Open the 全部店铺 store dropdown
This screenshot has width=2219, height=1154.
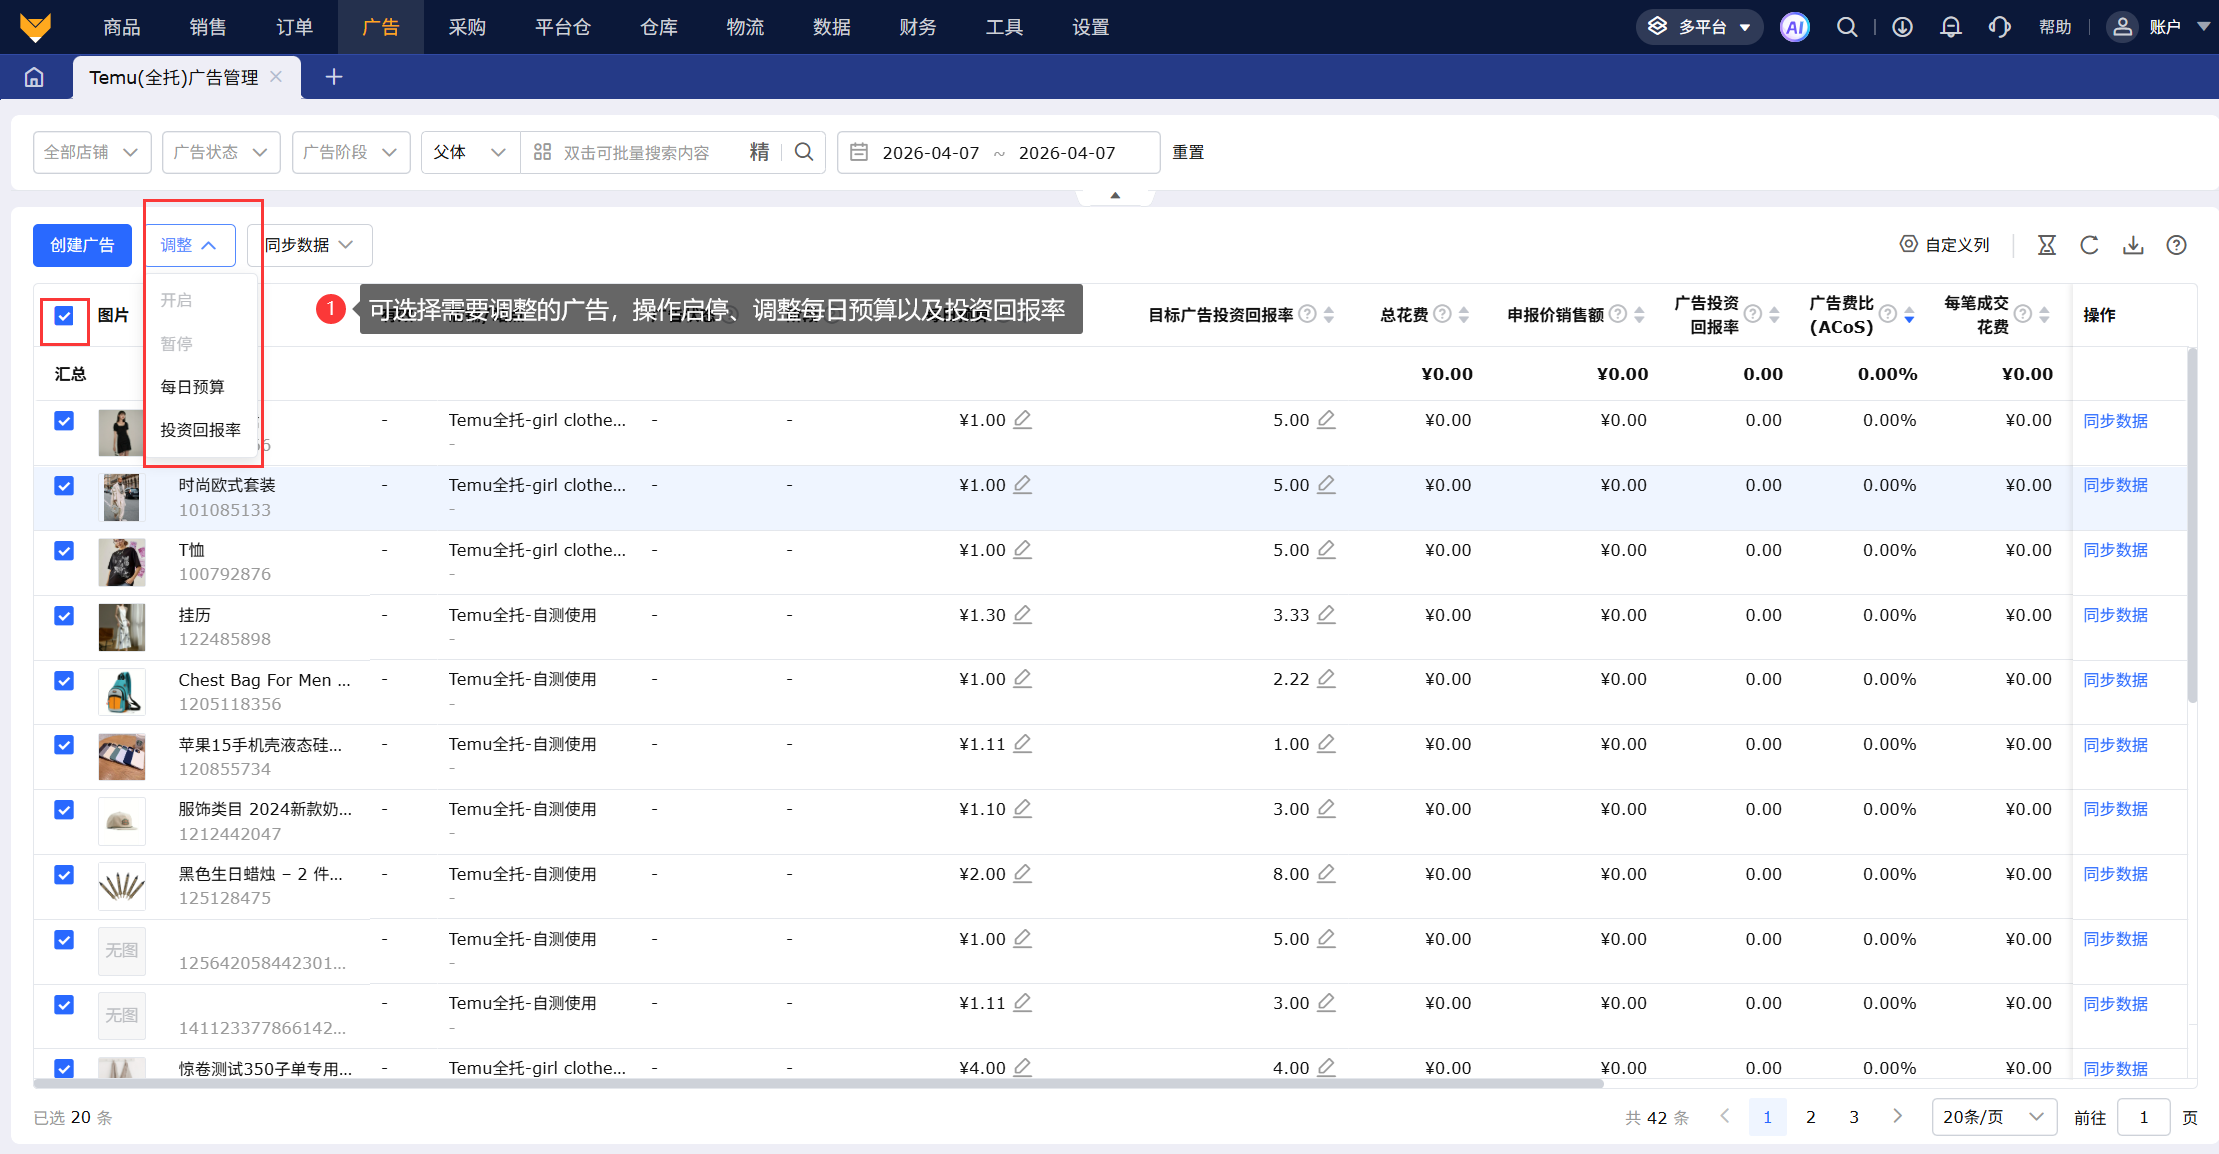91,152
